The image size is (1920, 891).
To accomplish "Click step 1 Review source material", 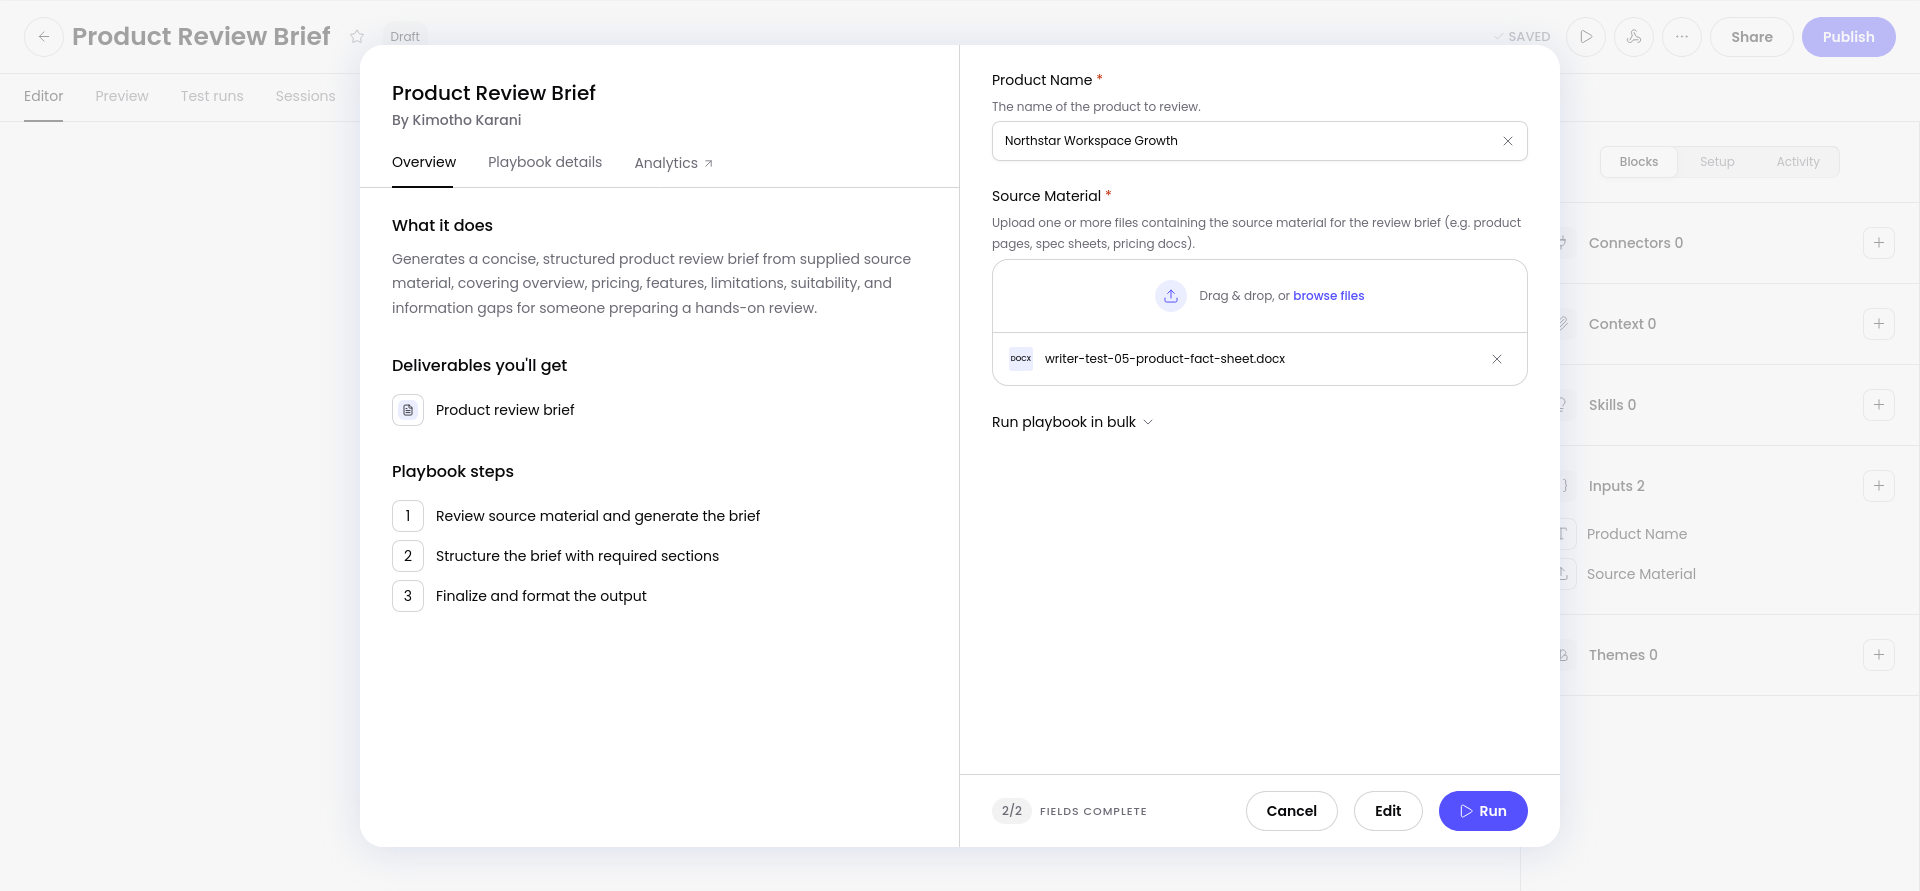I will 576,516.
